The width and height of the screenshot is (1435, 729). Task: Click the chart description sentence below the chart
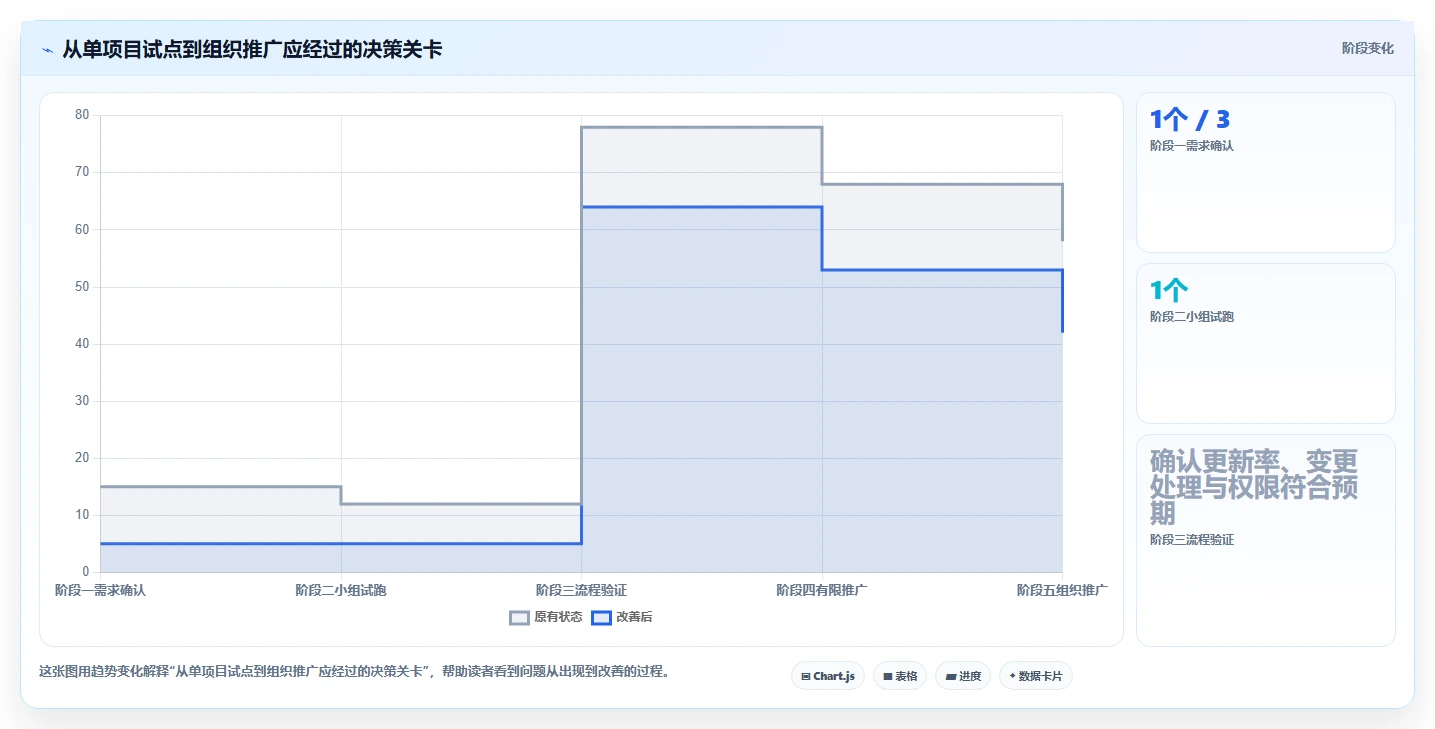point(354,671)
